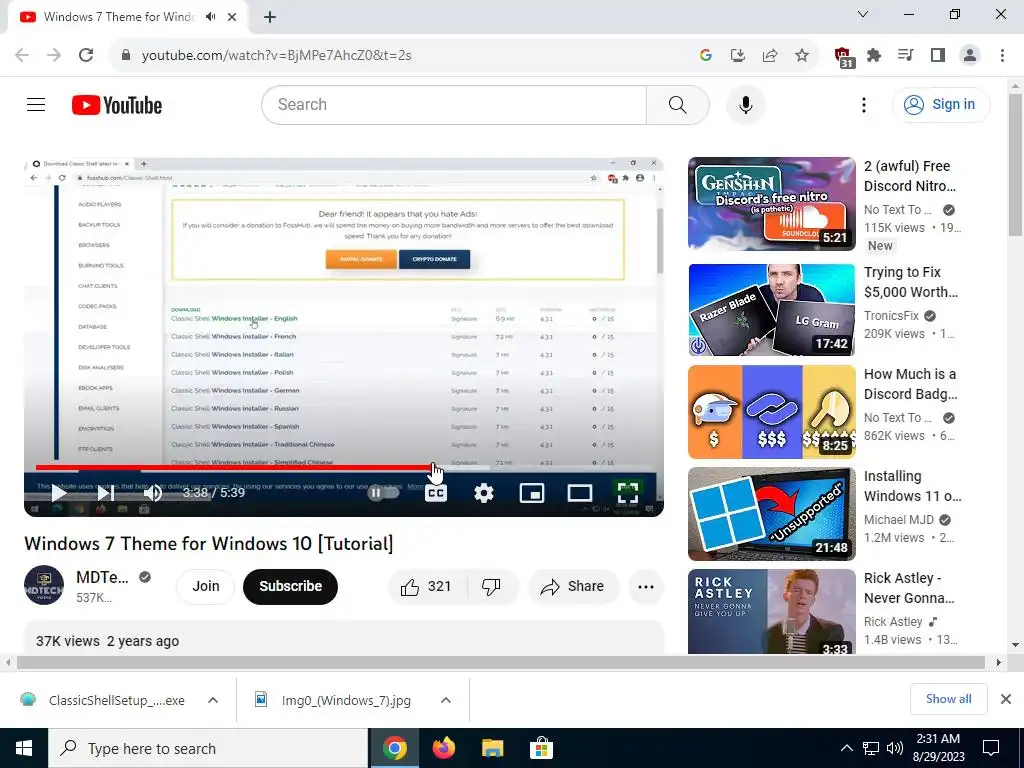This screenshot has width=1024, height=768.
Task: Click the address bar URL
Action: coord(276,56)
